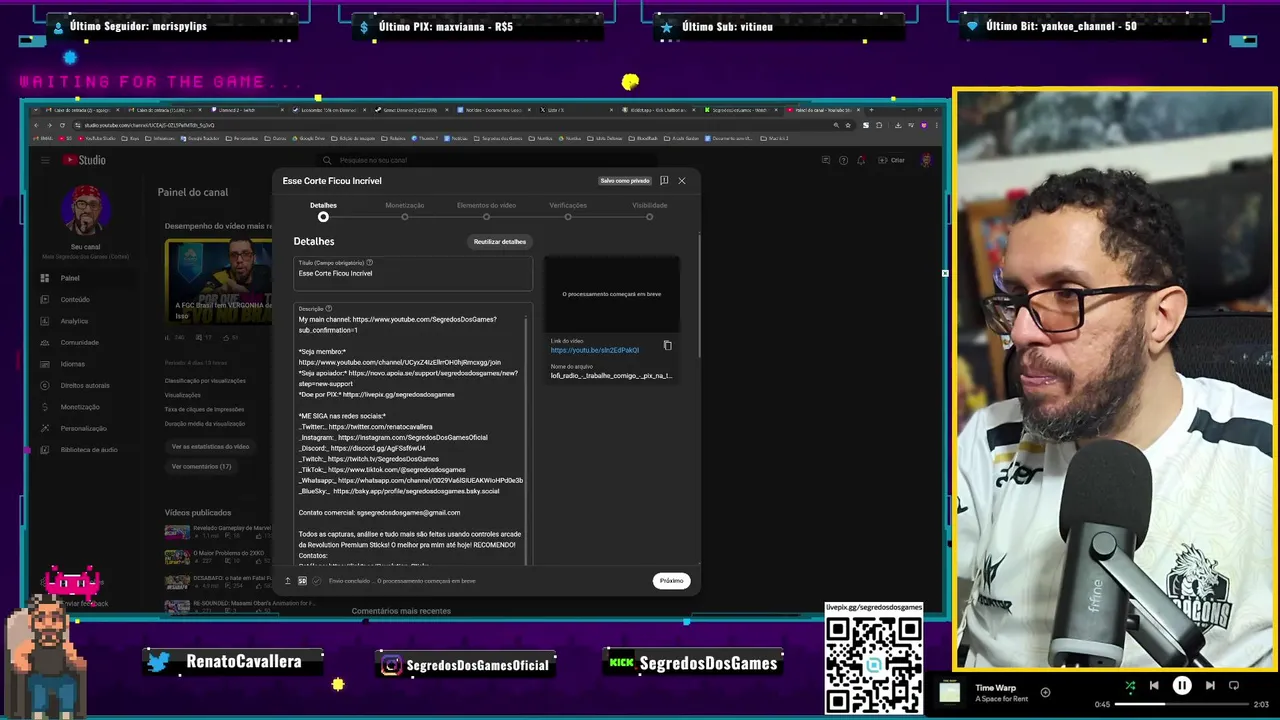
Task: Click the file name 'lofi_radio_-_trabalhe_comigo'
Action: point(611,376)
